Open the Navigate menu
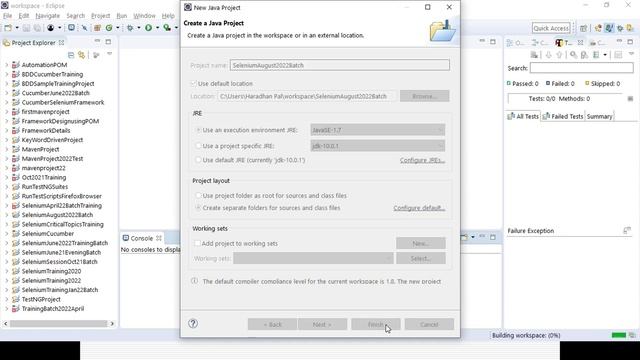640x360 pixels. pos(47,16)
